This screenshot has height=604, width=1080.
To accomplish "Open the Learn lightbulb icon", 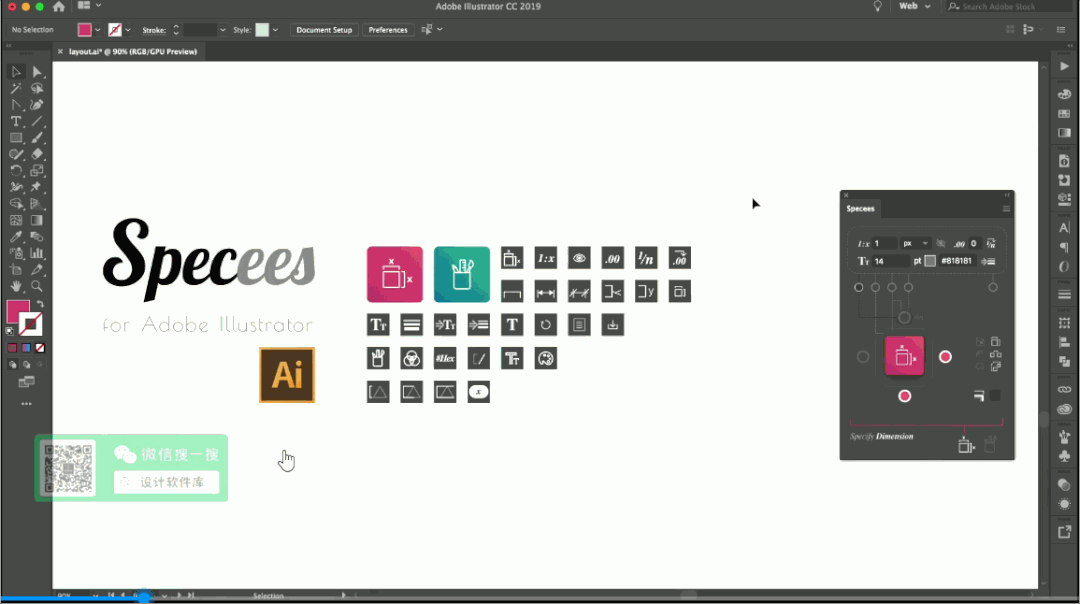I will coord(878,6).
